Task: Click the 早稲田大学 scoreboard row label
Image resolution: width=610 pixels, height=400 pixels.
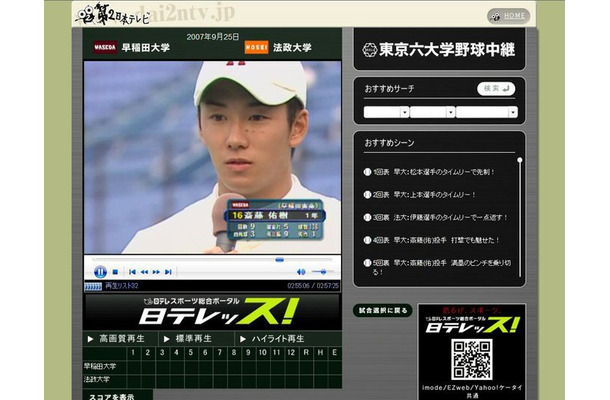Action: pyautogui.click(x=100, y=366)
